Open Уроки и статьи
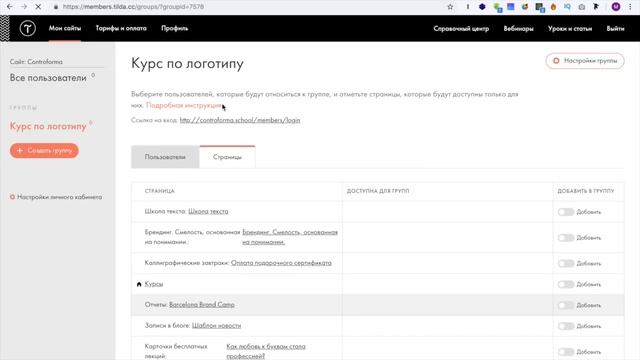 (570, 29)
